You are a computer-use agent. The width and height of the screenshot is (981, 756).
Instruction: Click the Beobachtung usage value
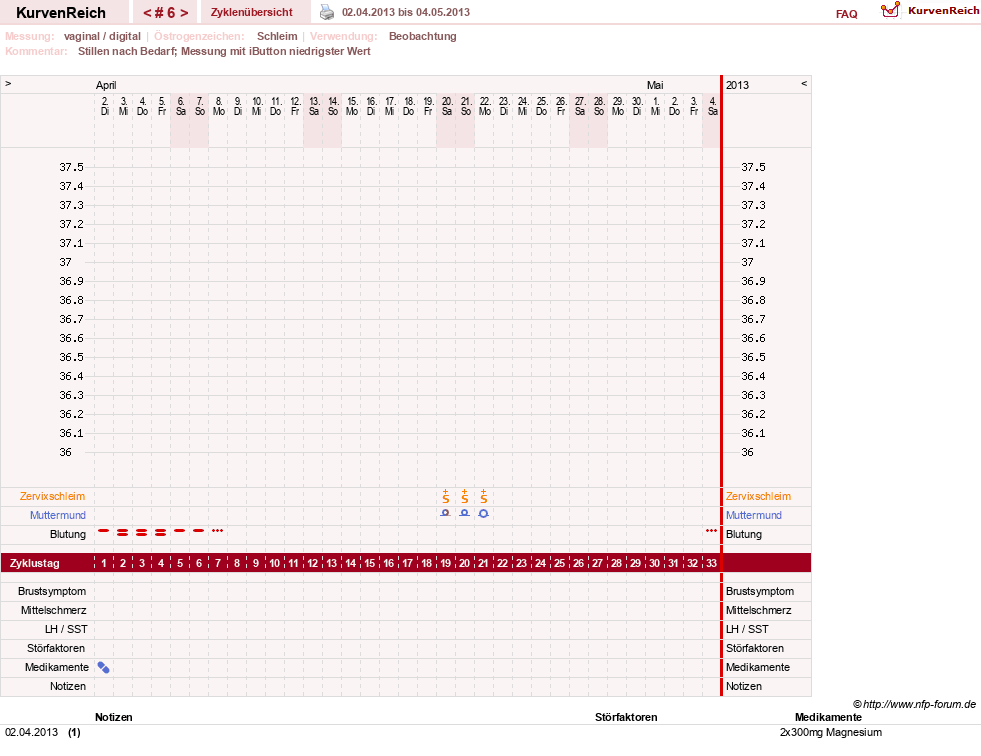pyautogui.click(x=423, y=36)
